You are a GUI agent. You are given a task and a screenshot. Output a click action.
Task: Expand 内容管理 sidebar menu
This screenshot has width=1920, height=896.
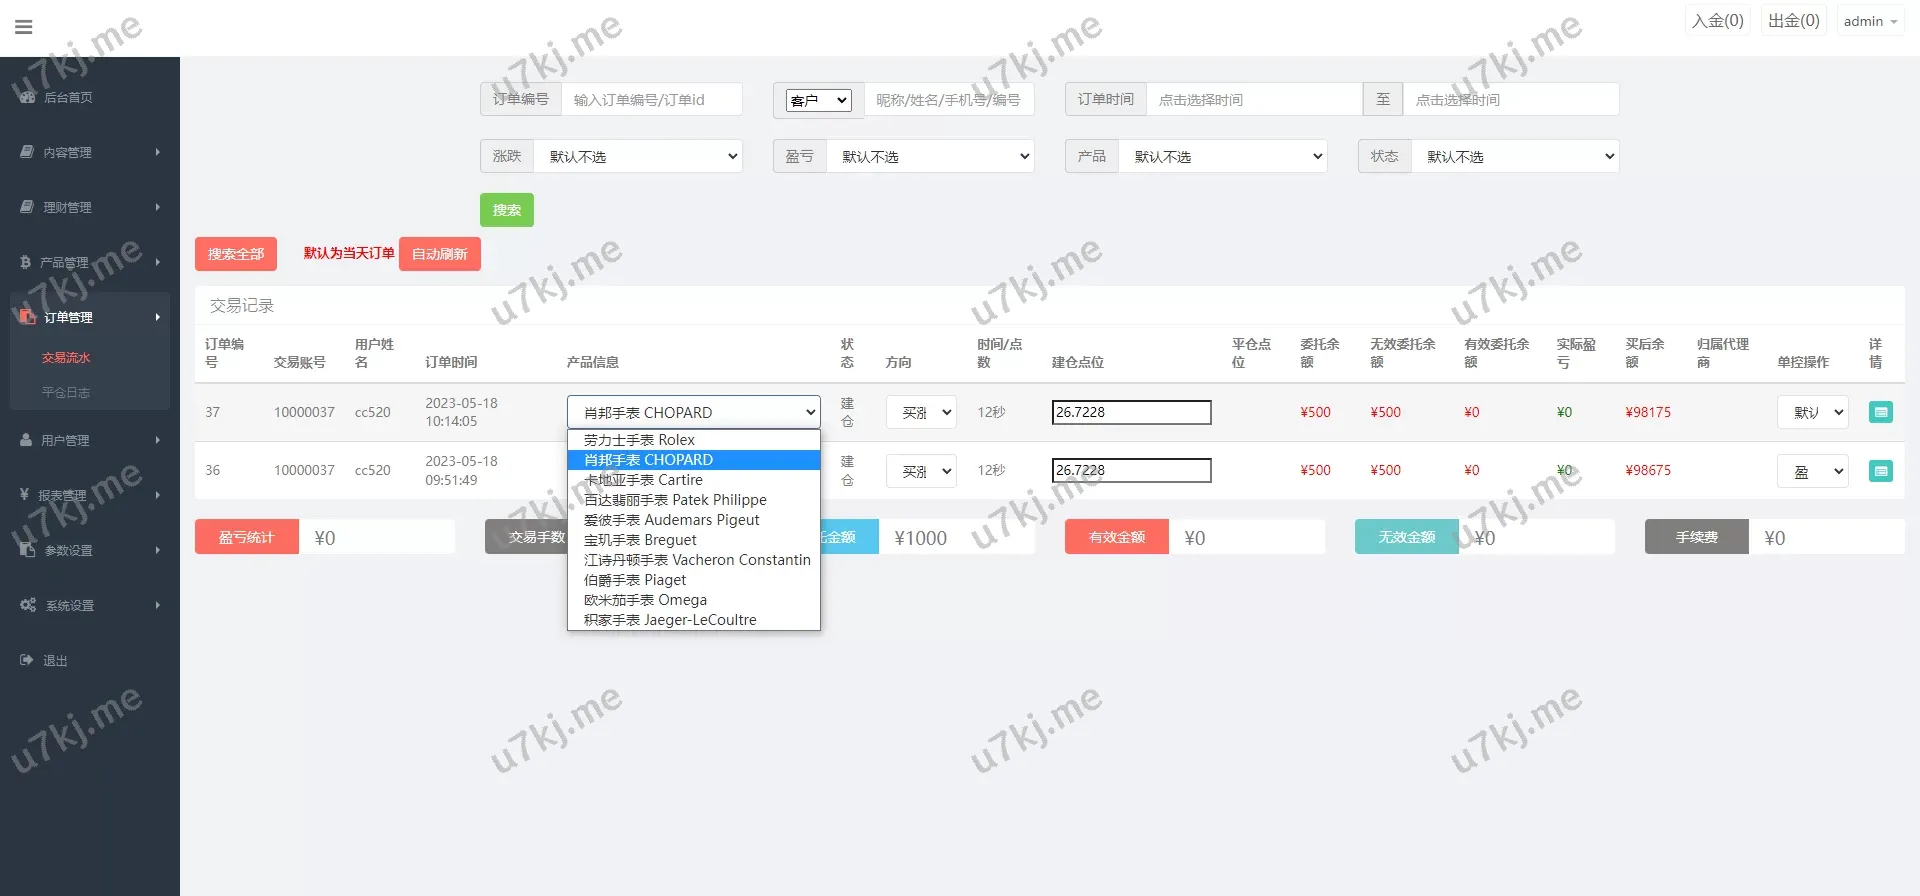90,152
